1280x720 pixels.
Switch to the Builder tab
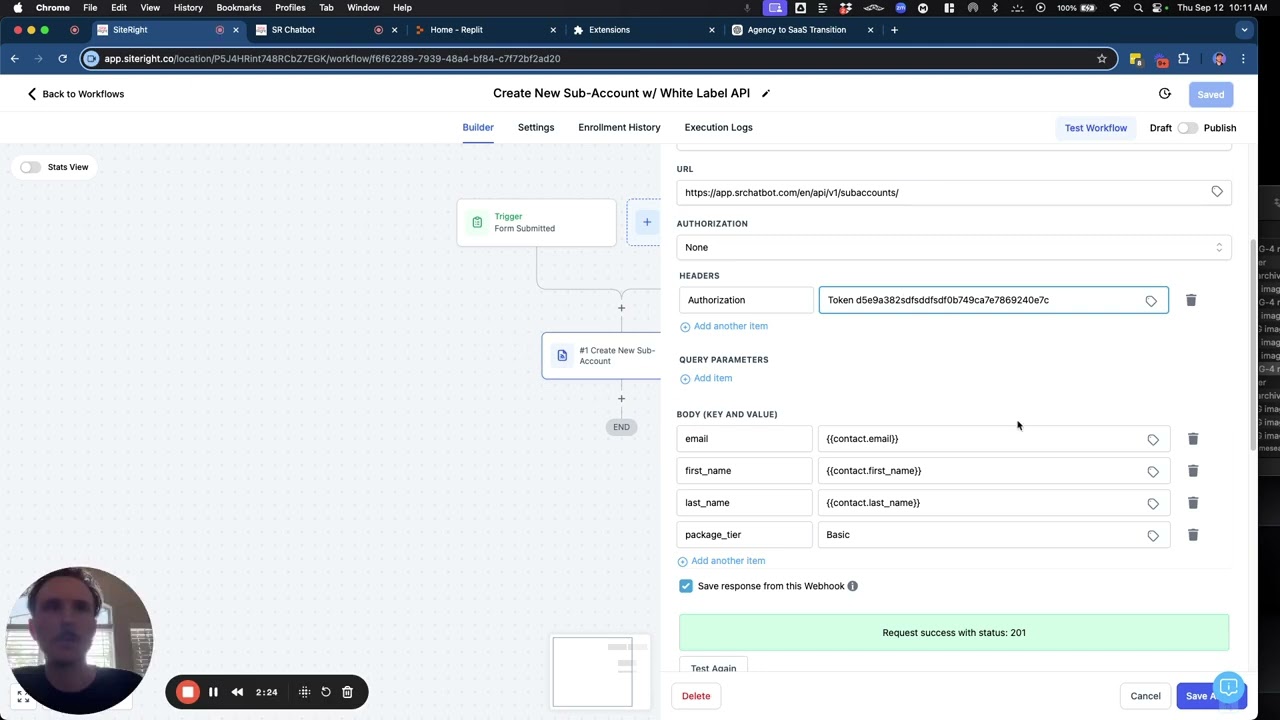point(478,128)
